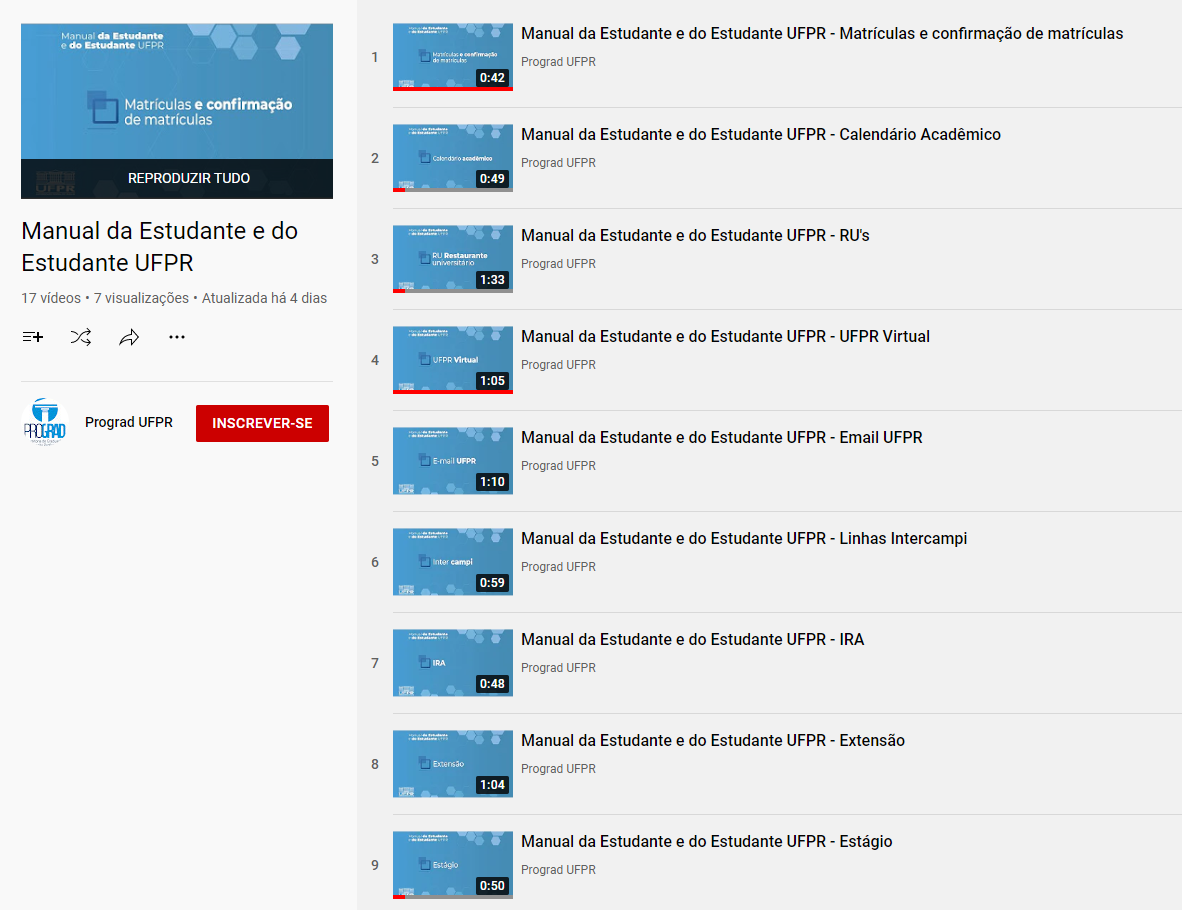Select the Estágio video title
This screenshot has width=1182, height=910.
coord(706,842)
